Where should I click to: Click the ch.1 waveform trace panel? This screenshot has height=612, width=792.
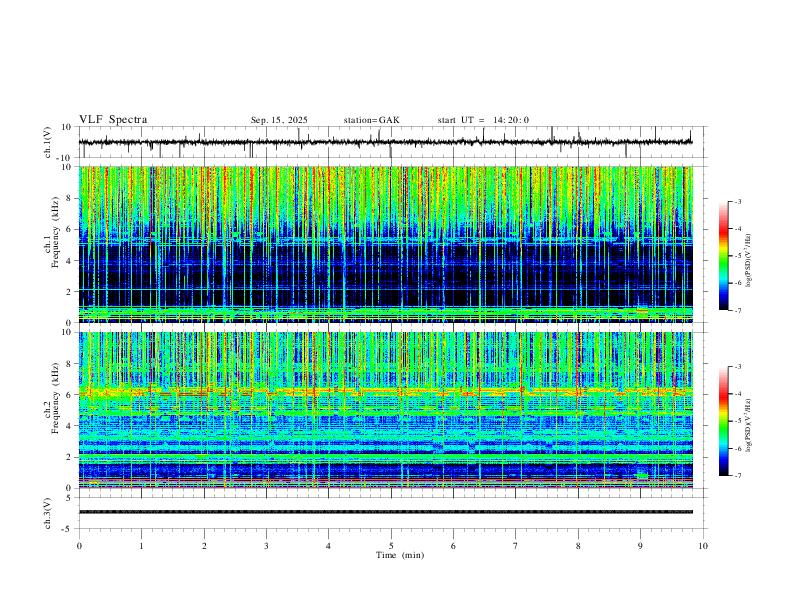tap(393, 142)
